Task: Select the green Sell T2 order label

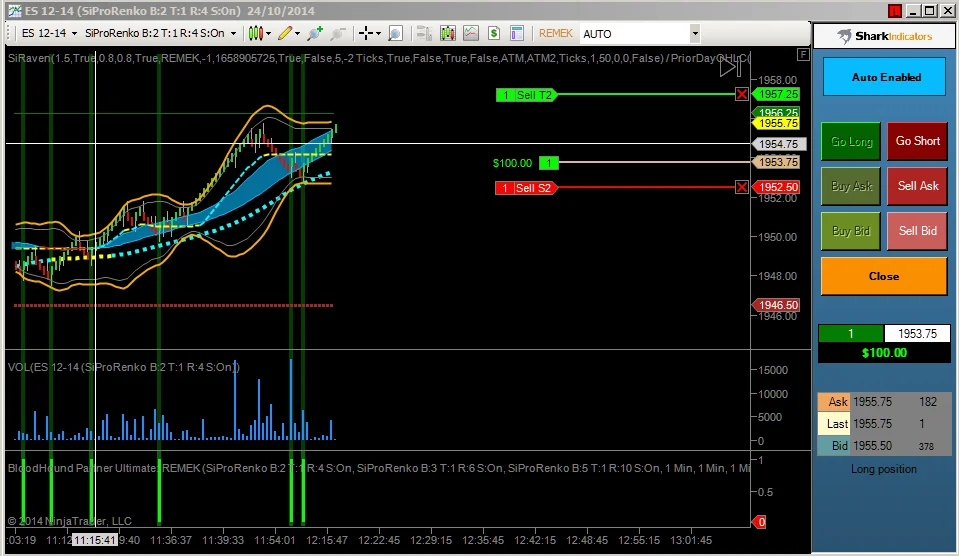Action: [527, 95]
